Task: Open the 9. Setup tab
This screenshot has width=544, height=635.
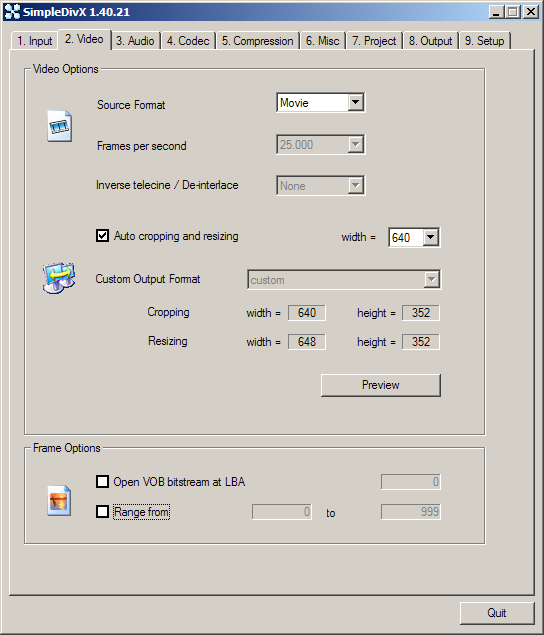Action: (x=484, y=41)
